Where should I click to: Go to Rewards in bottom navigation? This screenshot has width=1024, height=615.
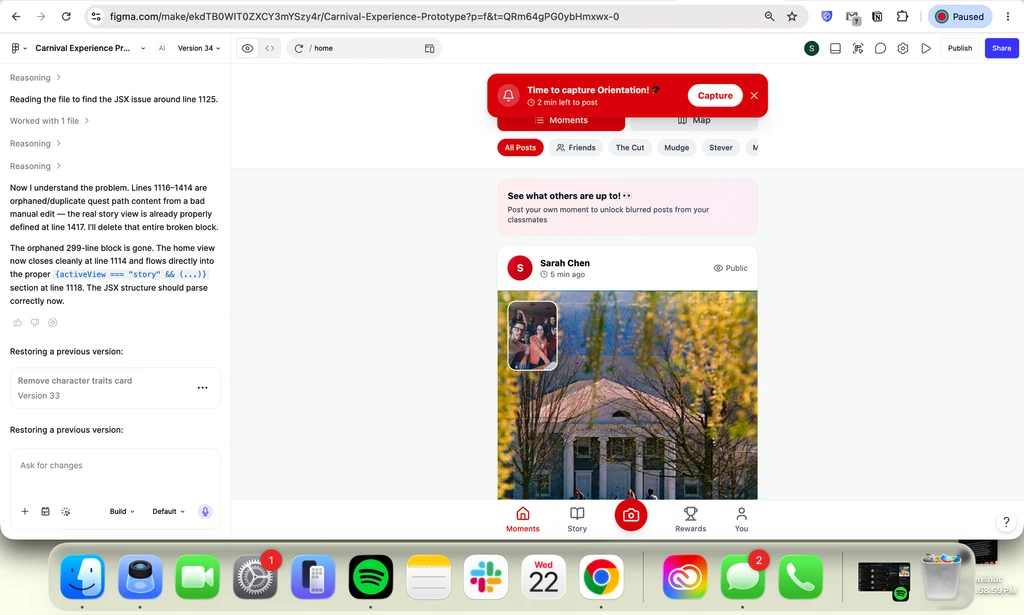(690, 520)
